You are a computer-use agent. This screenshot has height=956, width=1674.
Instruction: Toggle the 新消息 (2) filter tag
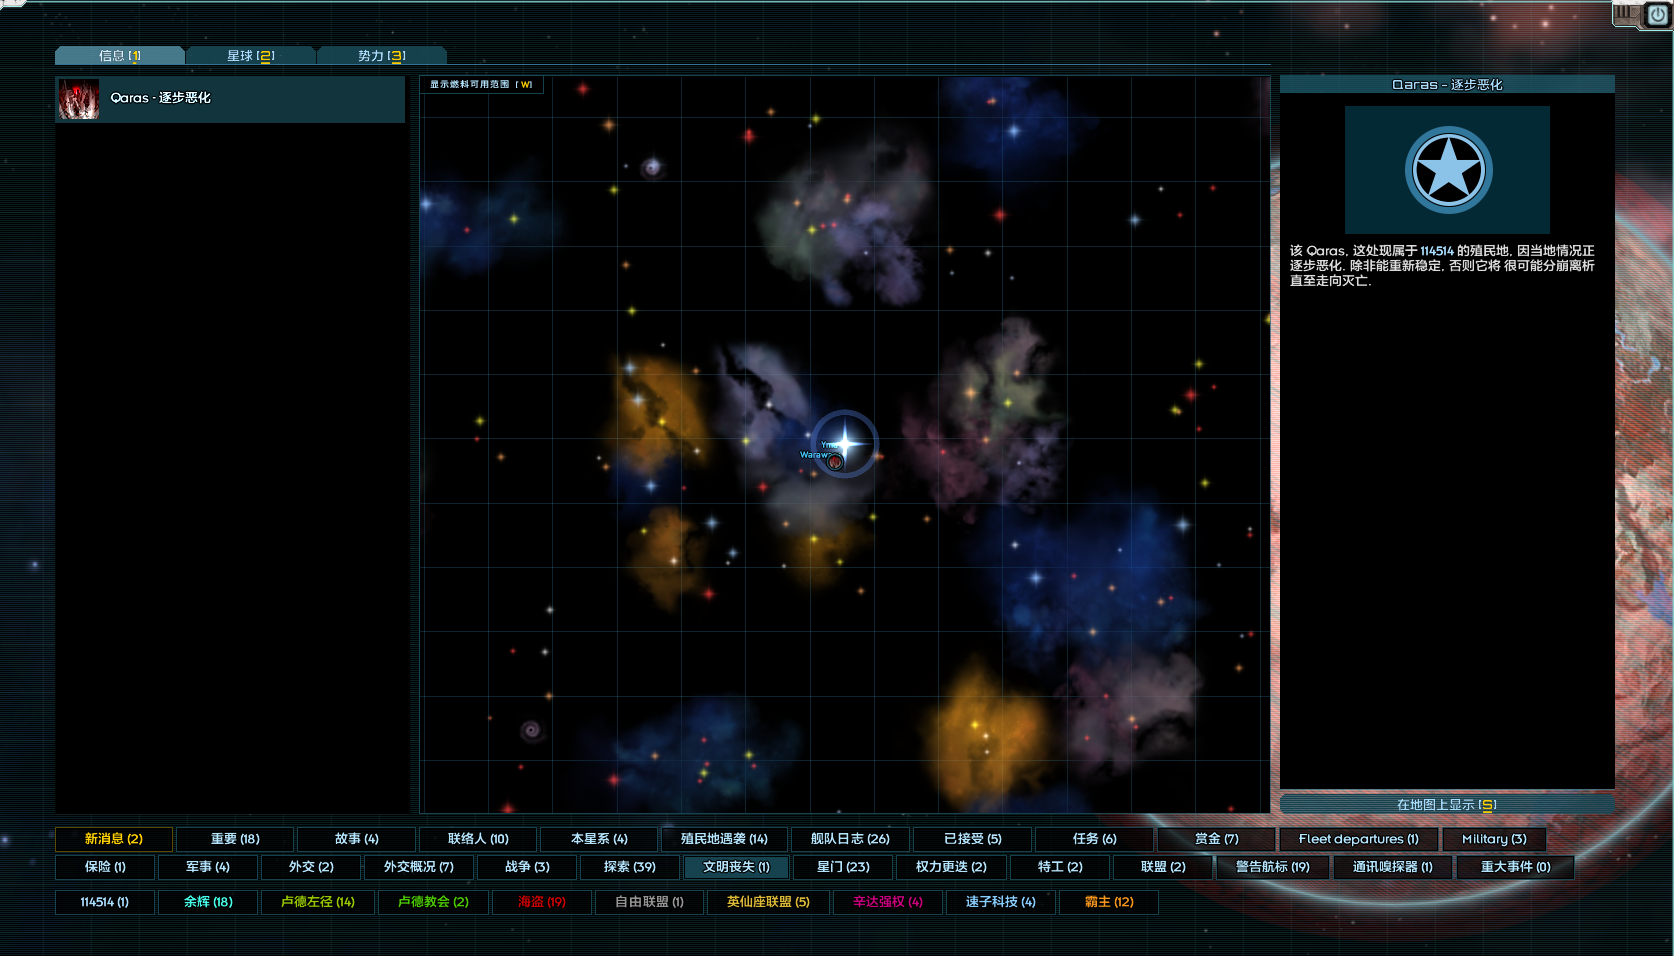(x=114, y=839)
